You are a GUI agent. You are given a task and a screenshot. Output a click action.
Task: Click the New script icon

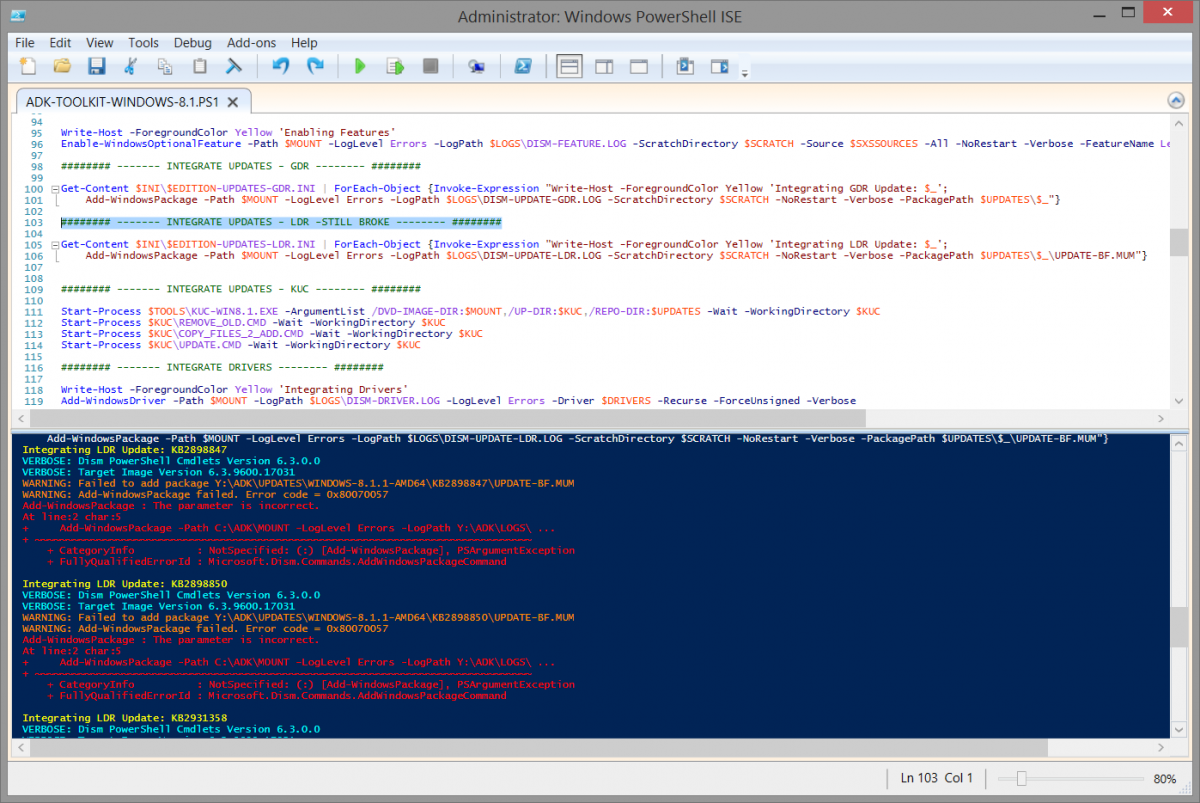[28, 67]
